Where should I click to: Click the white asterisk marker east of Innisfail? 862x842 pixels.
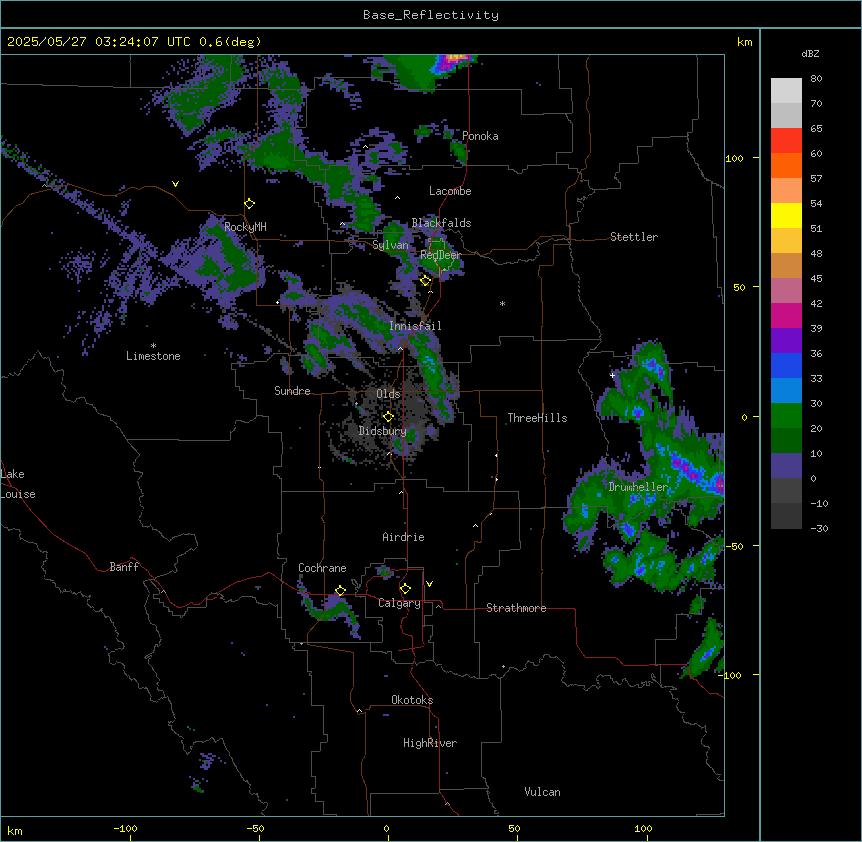(502, 303)
